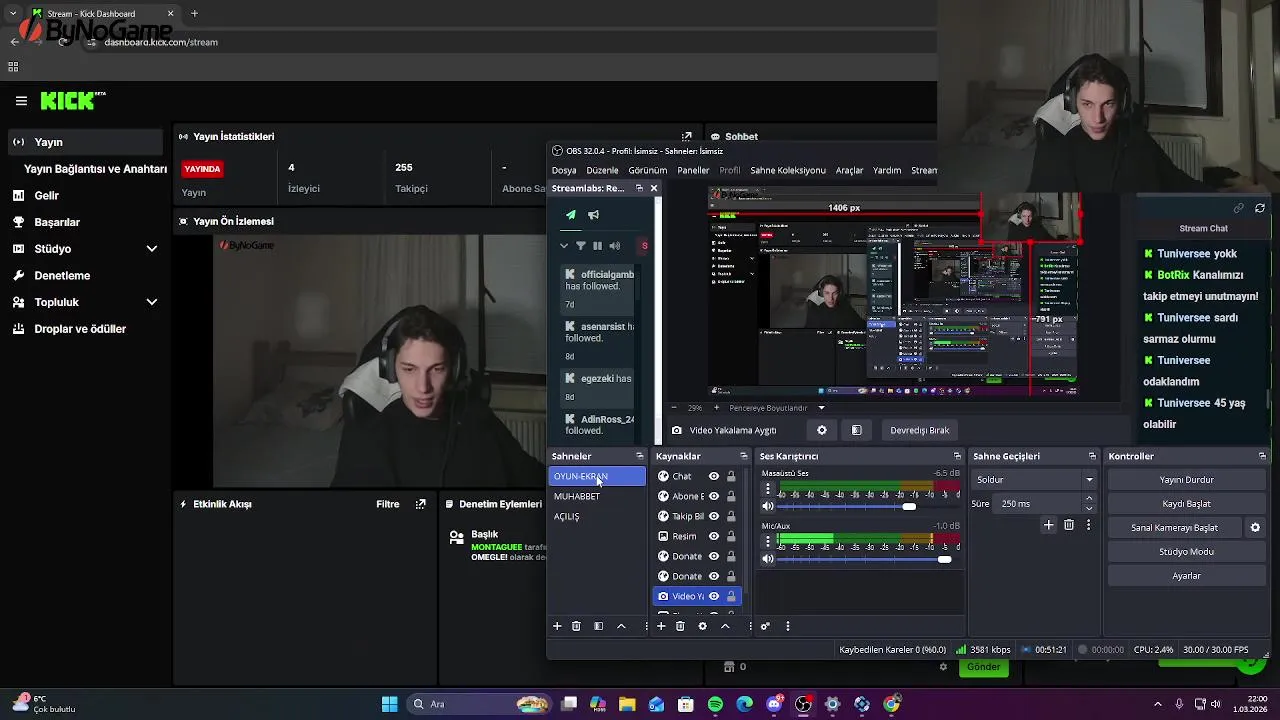This screenshot has width=1280, height=720.
Task: Open advanced audio properties gears icon
Action: pos(765,626)
